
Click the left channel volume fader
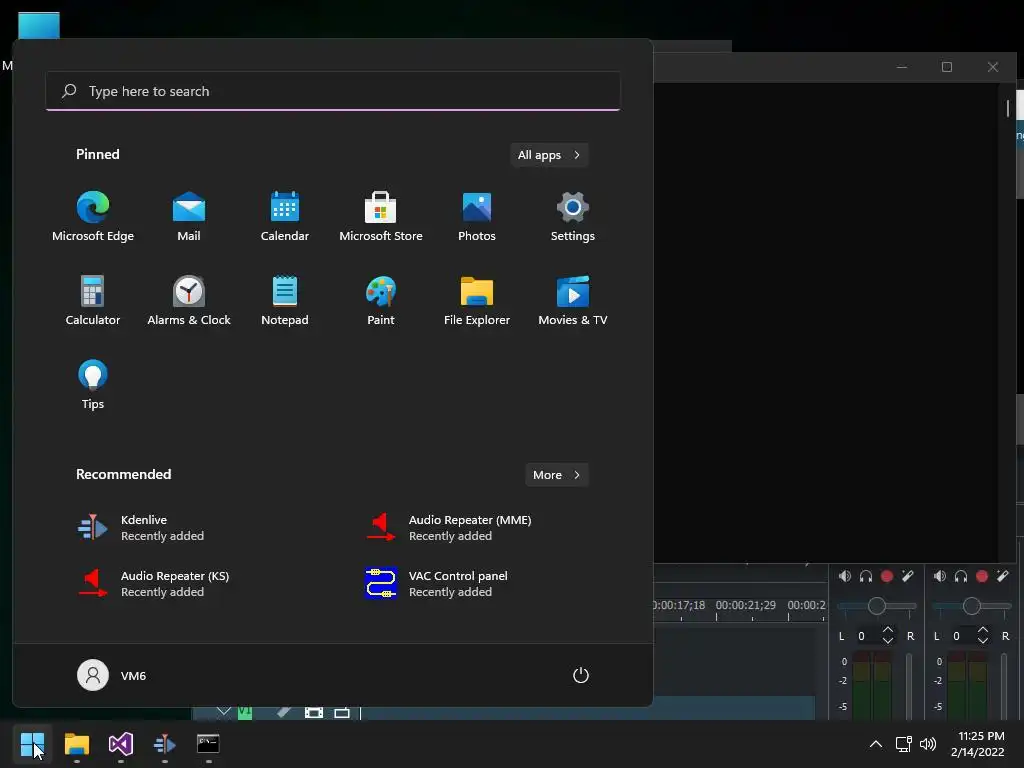tap(908, 686)
